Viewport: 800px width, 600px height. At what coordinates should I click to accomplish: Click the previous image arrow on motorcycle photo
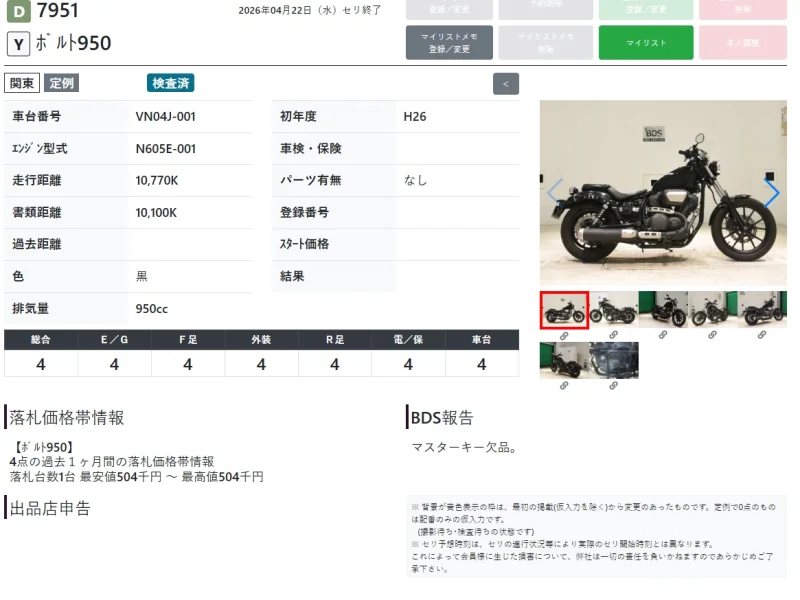point(555,192)
